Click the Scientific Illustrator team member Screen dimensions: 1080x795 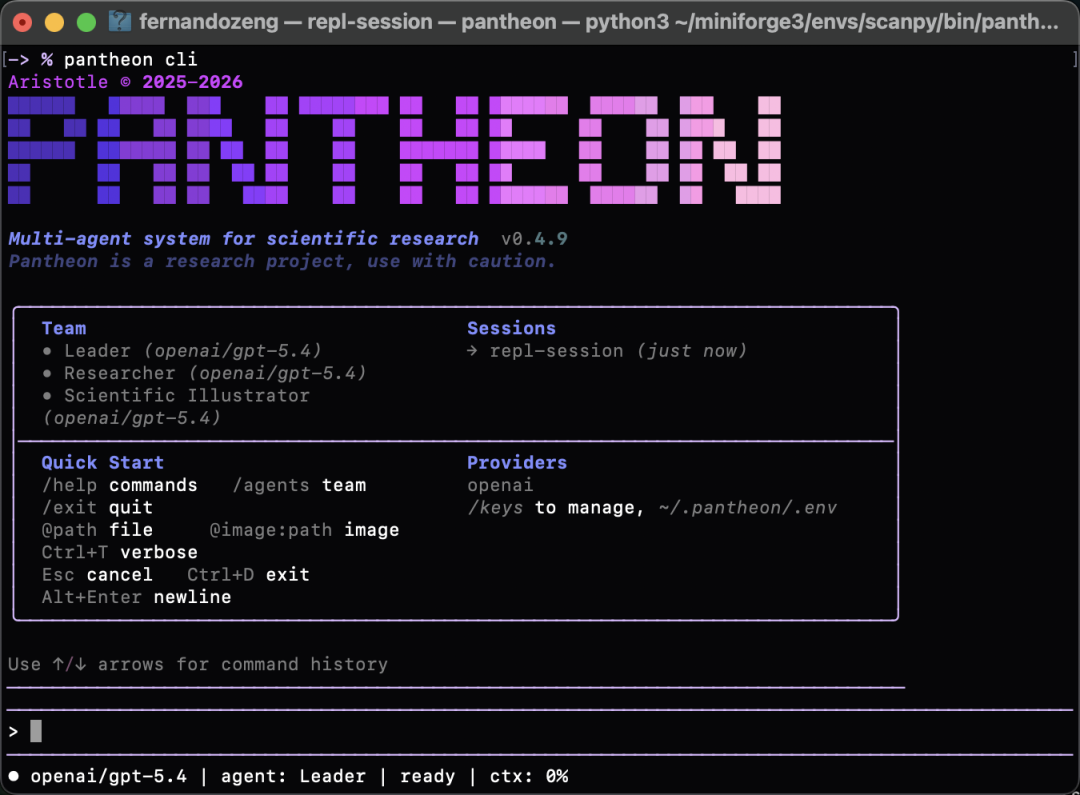(187, 396)
